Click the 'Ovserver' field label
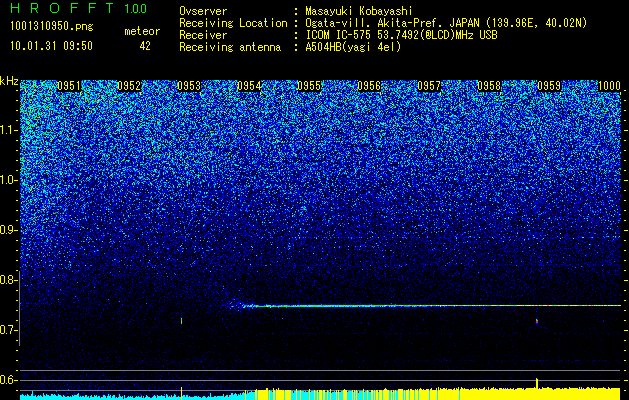629x400 pixels. click(203, 11)
